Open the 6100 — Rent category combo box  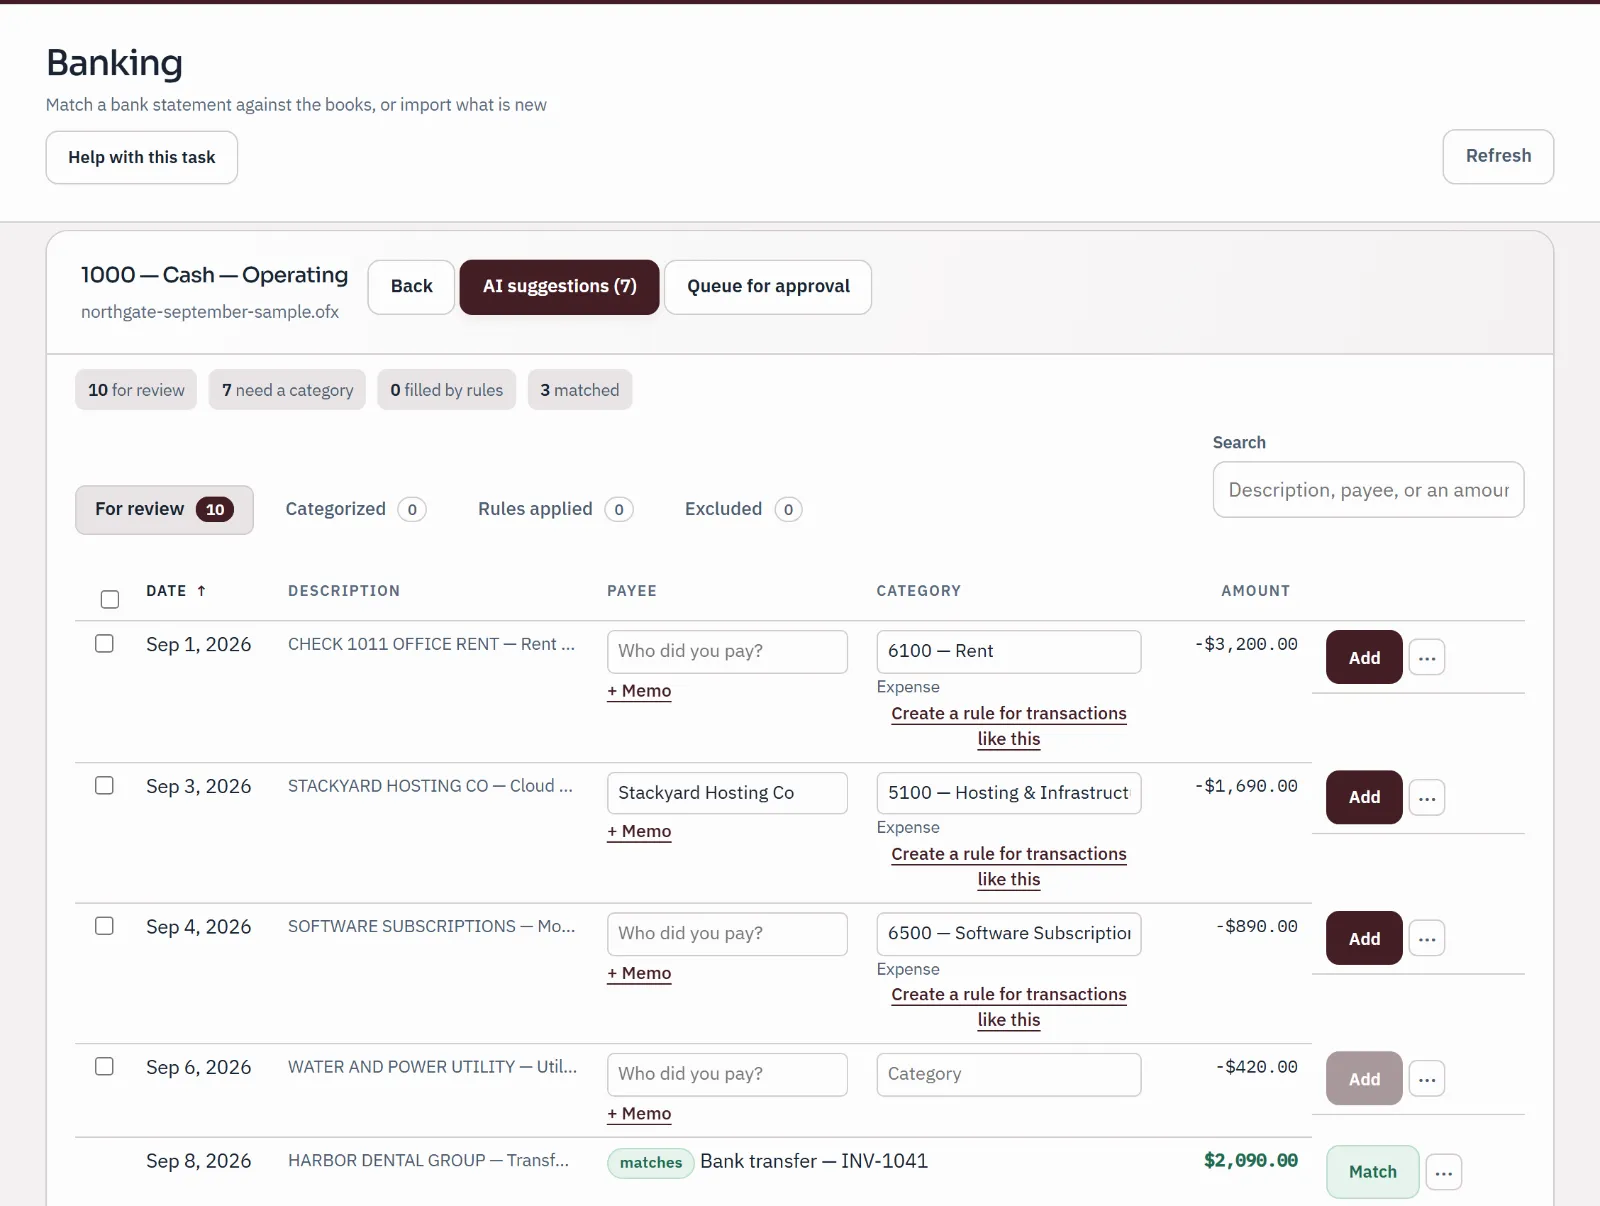[1009, 652]
